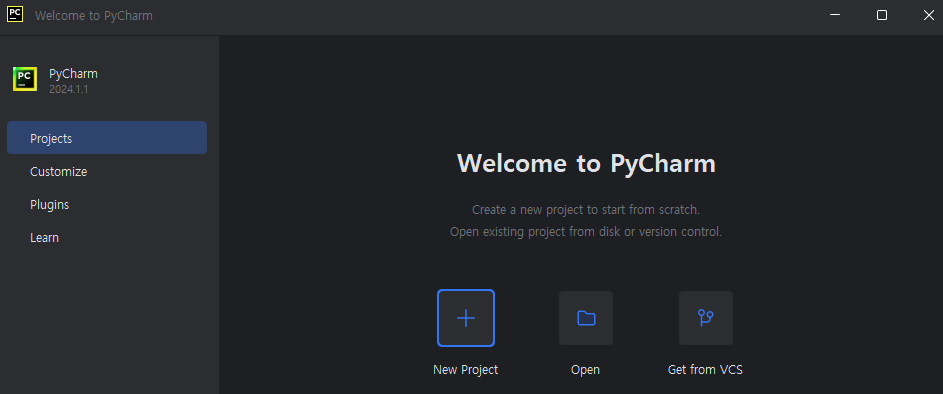Click the Get from VCS branch icon
Viewport: 943px width, 394px height.
point(706,318)
